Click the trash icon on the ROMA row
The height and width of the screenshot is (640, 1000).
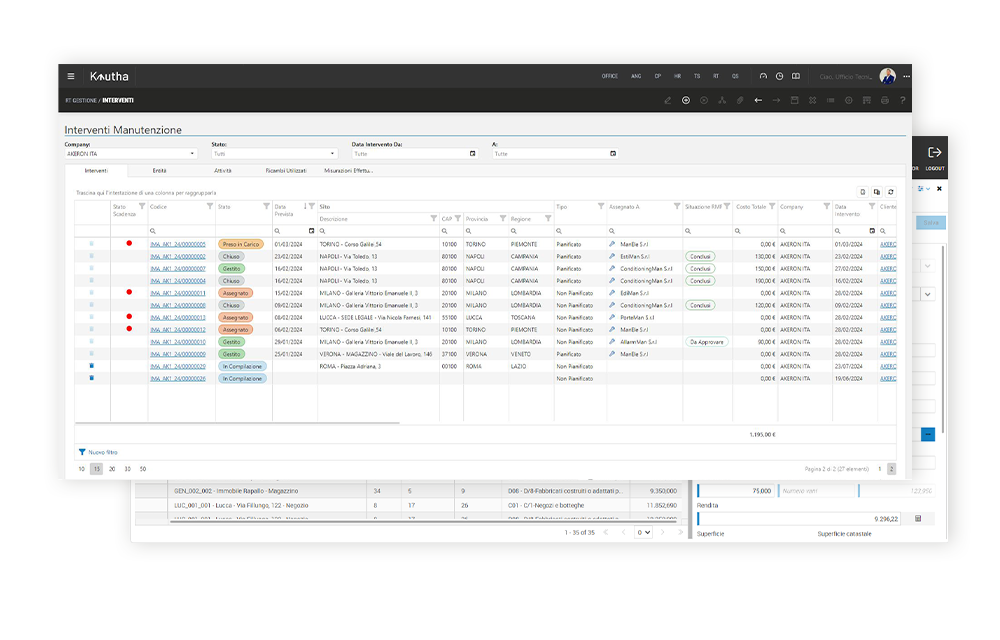coord(91,366)
